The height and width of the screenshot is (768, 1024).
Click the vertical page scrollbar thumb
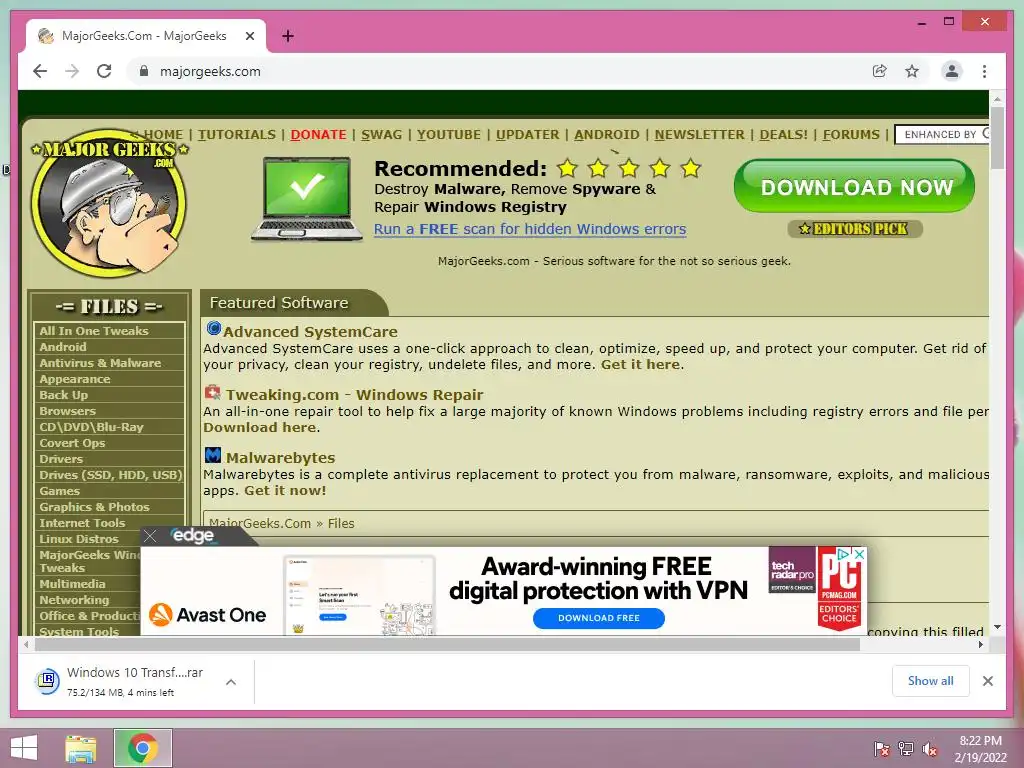(x=997, y=136)
